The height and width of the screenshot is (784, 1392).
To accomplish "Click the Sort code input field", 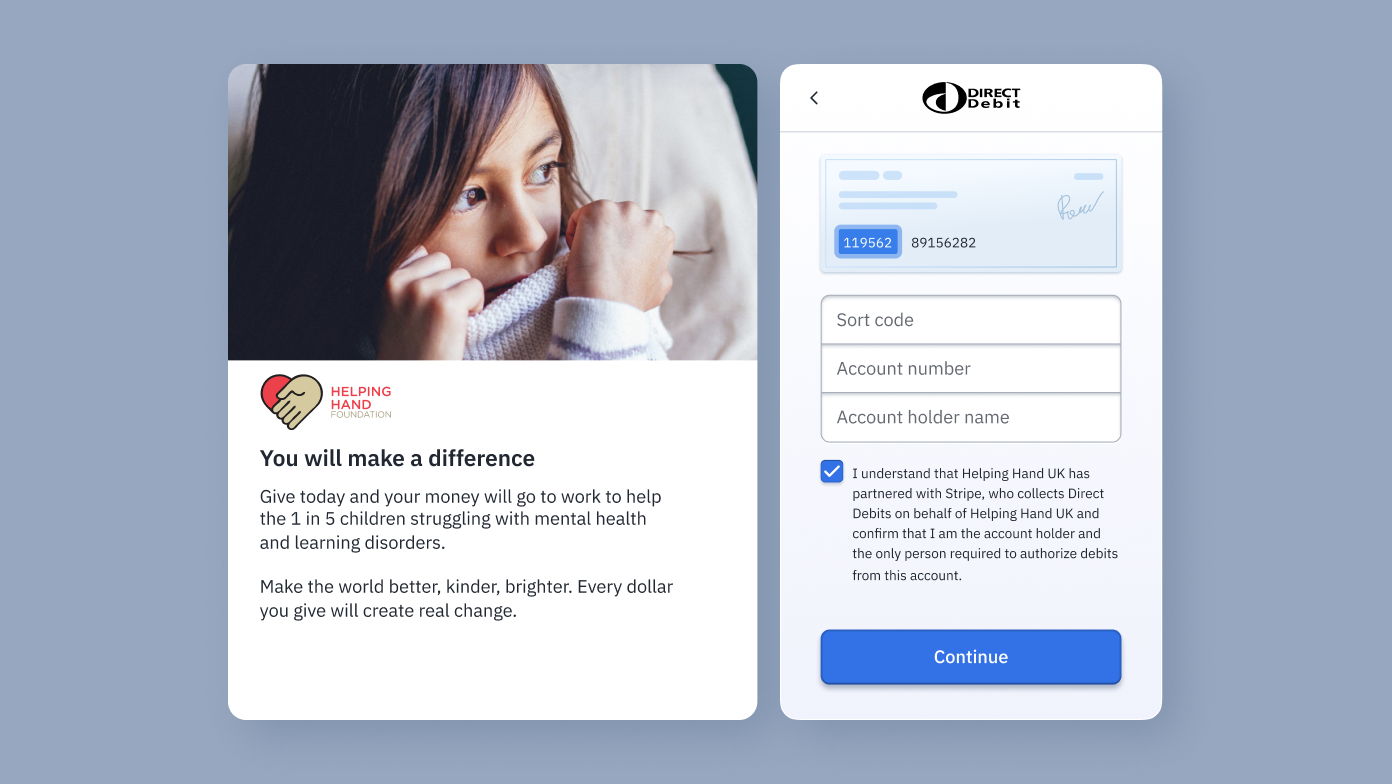I will point(970,320).
